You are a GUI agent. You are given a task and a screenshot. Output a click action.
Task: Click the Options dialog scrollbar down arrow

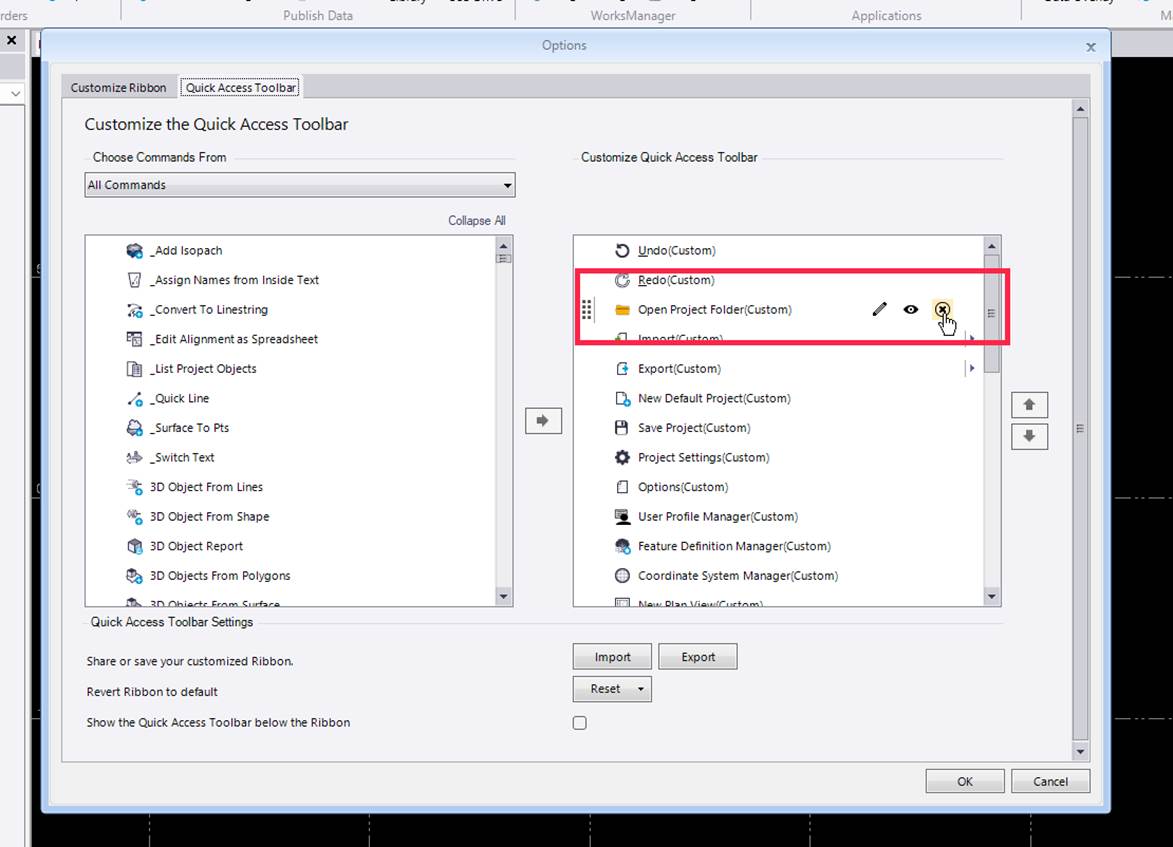click(1079, 751)
